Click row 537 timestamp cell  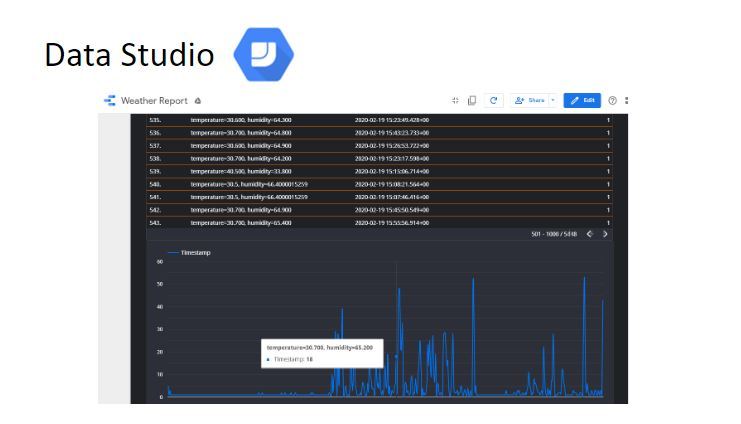pos(392,146)
